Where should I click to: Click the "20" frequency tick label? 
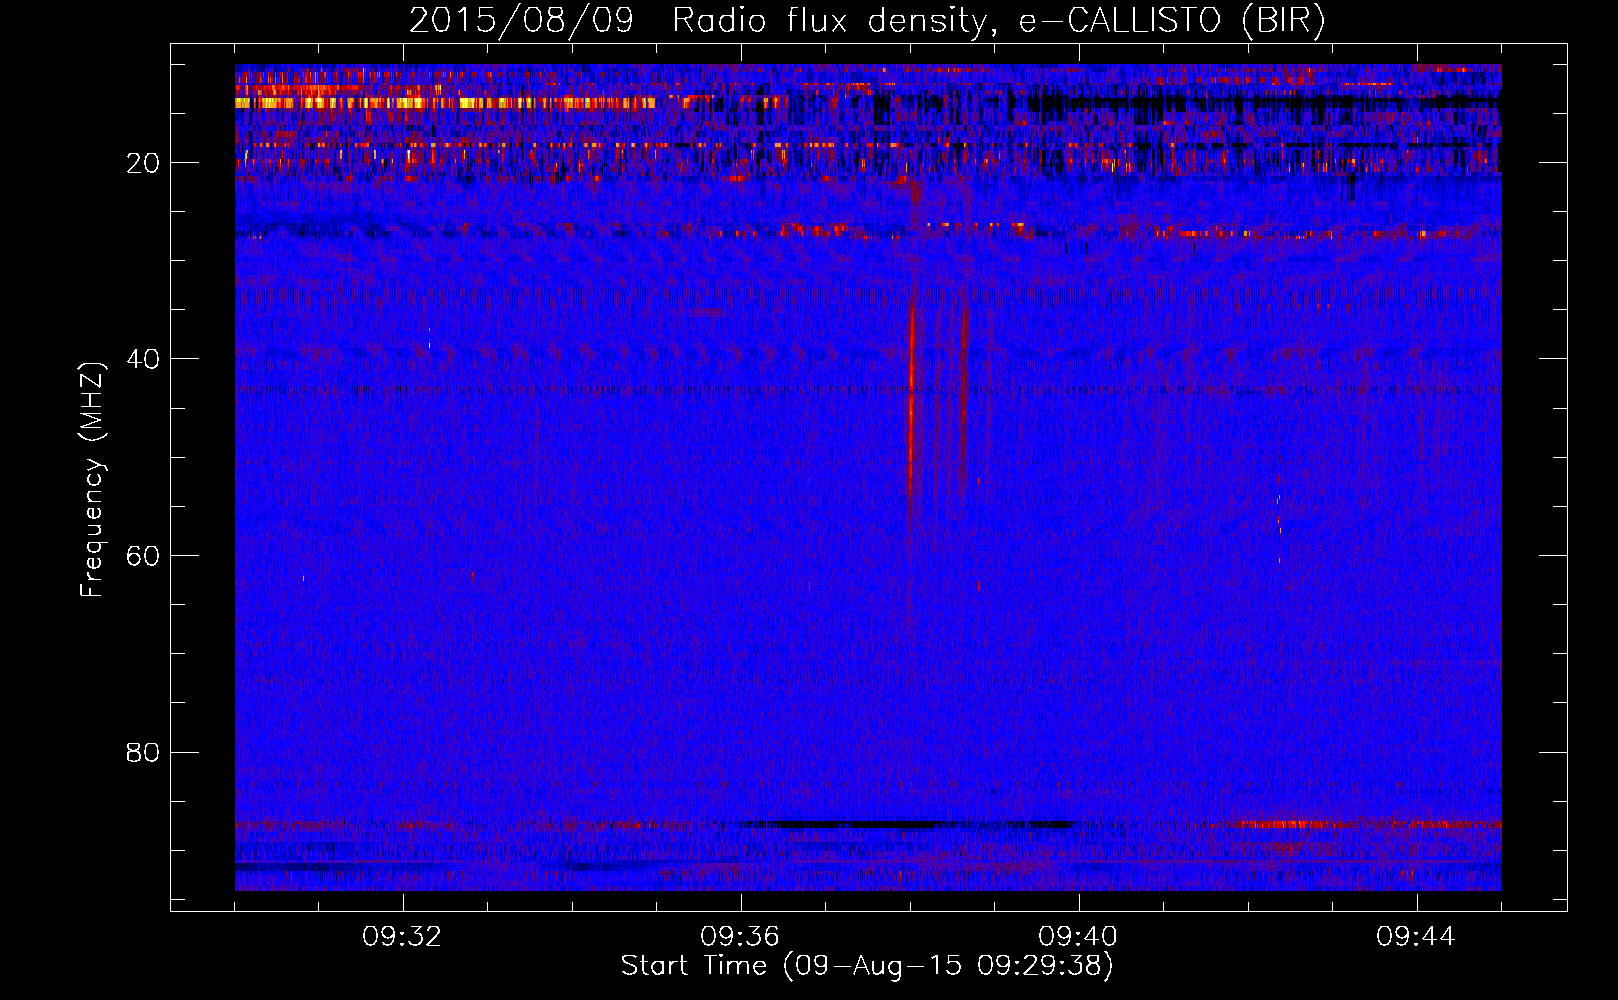pos(144,163)
